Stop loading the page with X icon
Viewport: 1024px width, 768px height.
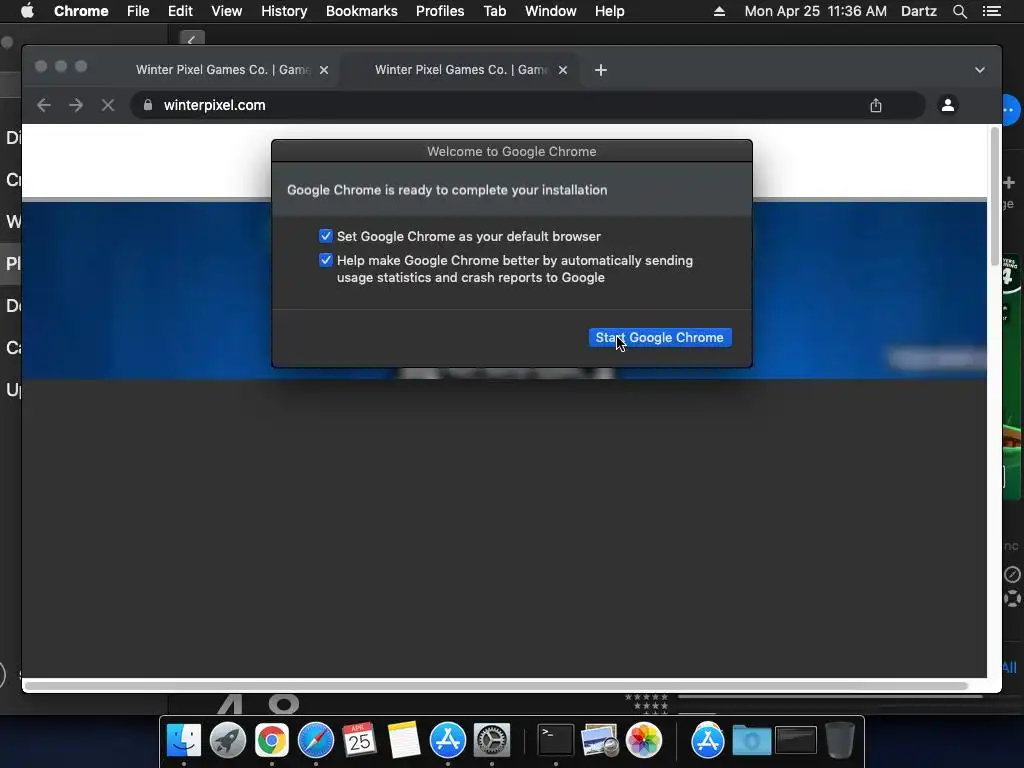pyautogui.click(x=108, y=105)
